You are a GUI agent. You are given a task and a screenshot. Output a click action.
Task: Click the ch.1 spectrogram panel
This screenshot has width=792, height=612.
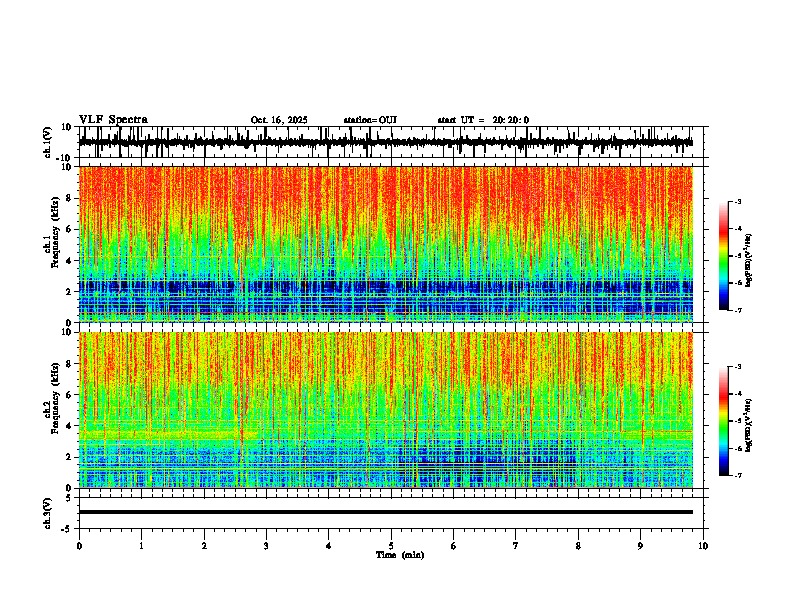(x=386, y=244)
